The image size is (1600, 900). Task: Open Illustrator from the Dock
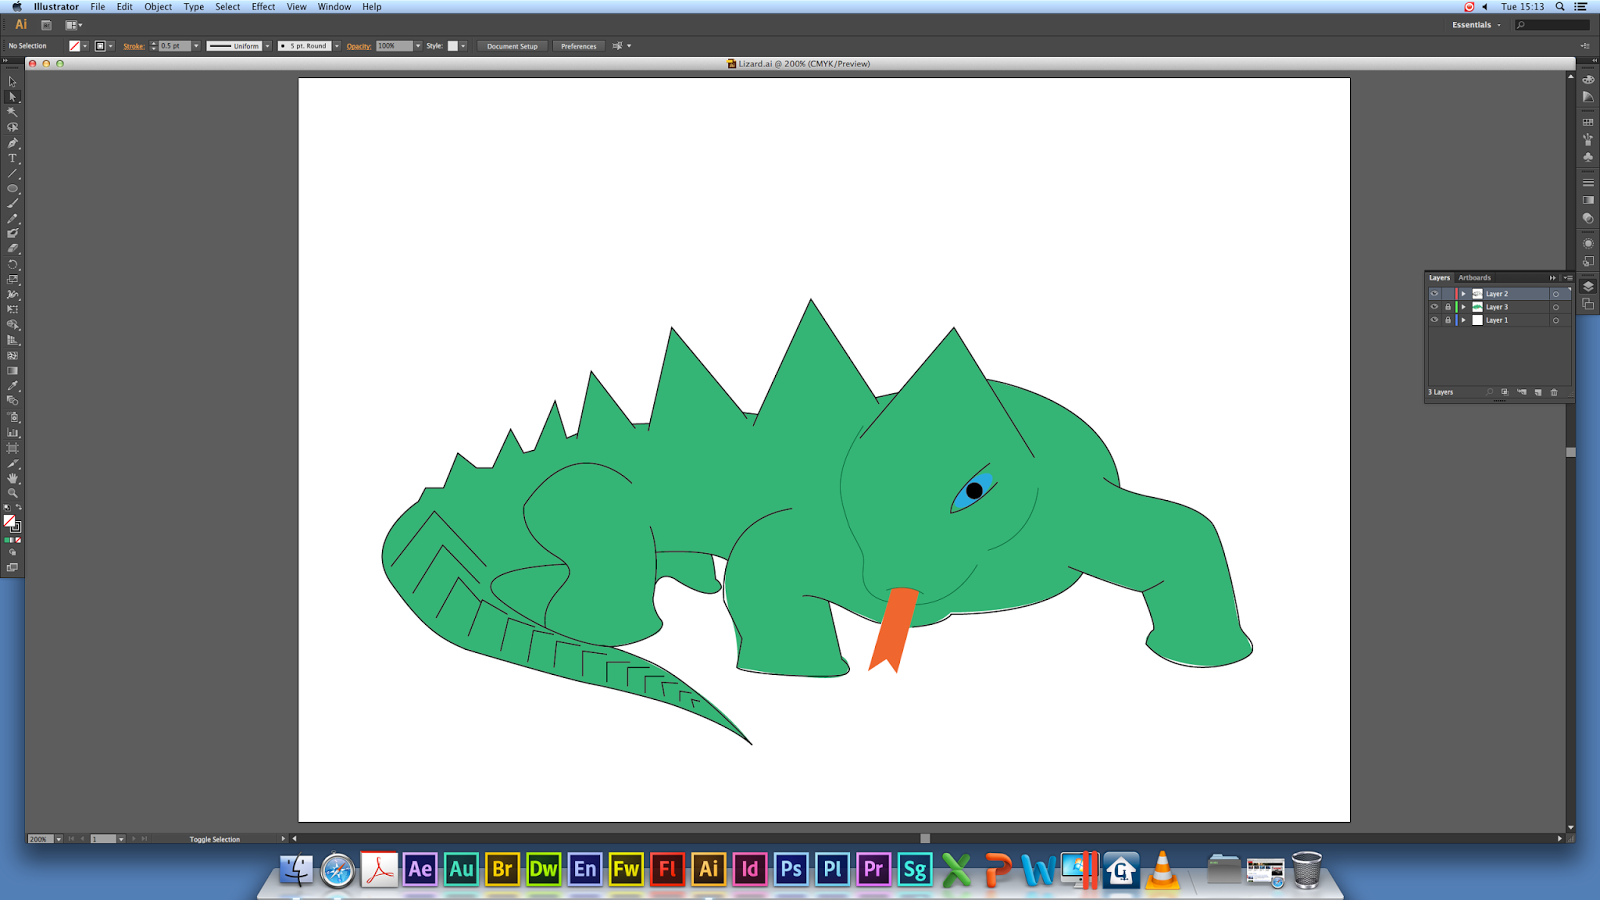click(x=708, y=869)
